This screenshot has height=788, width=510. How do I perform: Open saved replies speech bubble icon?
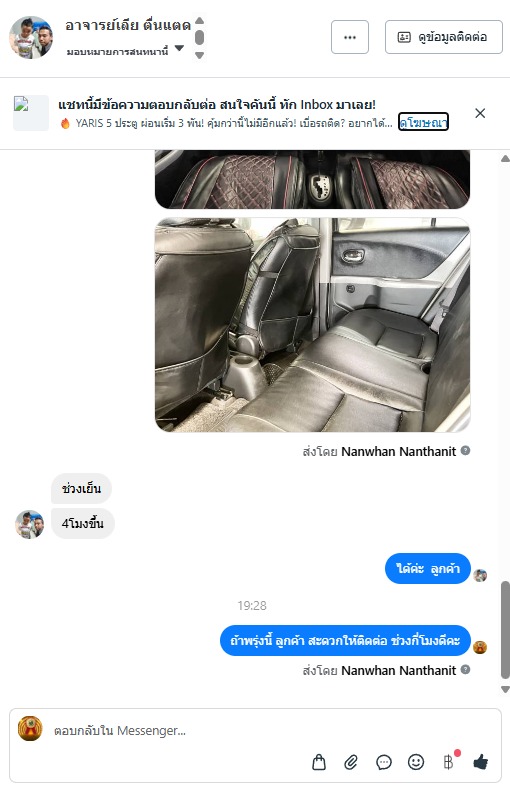point(383,762)
